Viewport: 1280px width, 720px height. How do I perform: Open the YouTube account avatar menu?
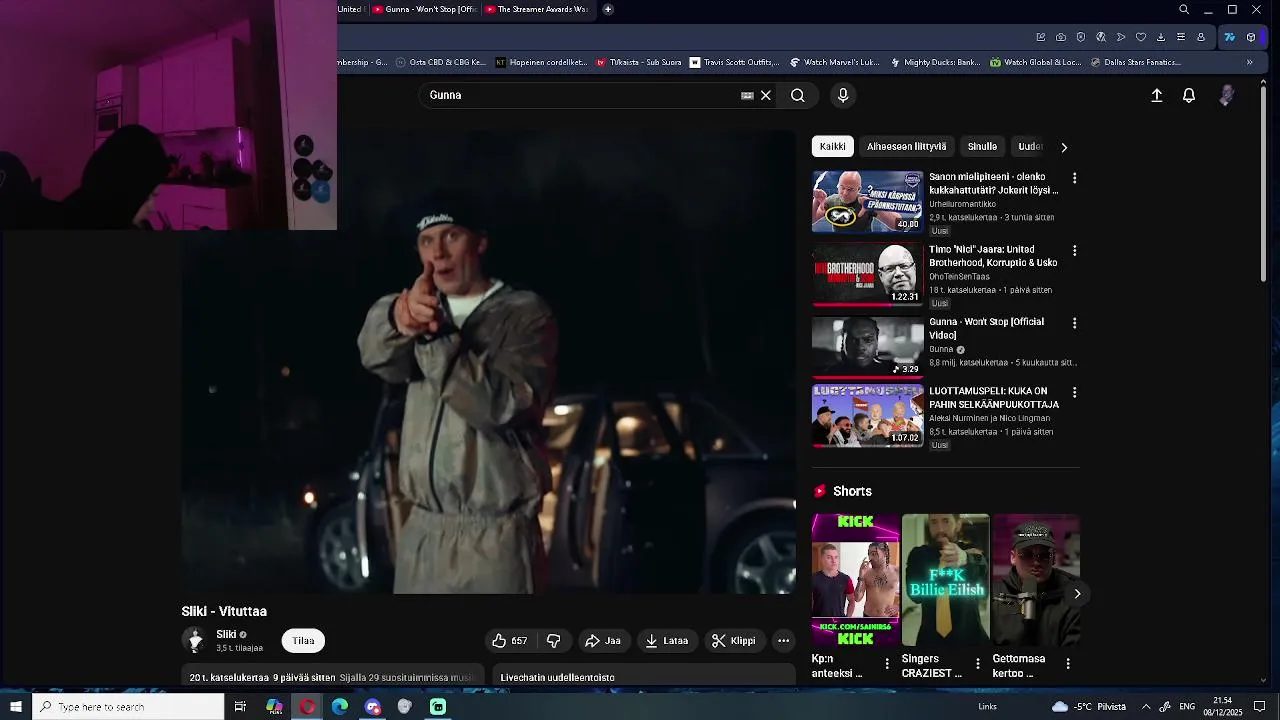pyautogui.click(x=1227, y=95)
